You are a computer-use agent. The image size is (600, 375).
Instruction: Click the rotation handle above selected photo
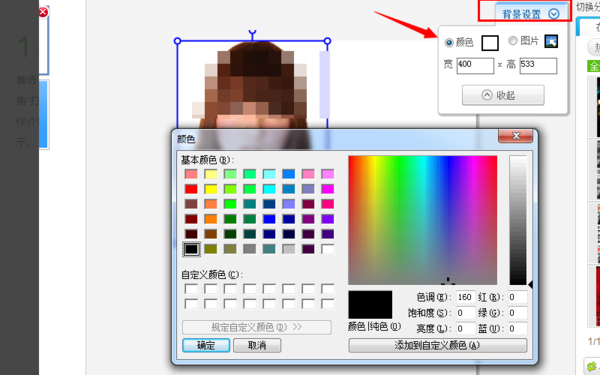[252, 32]
